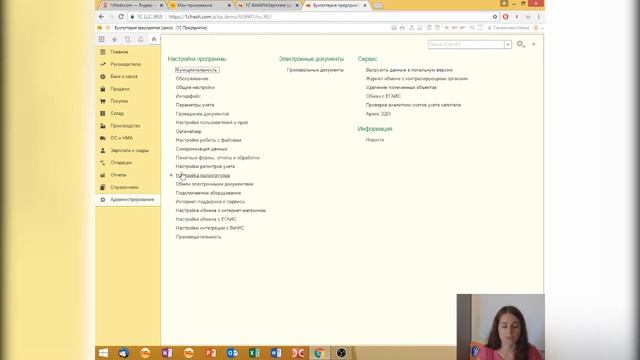
Task: Reload the browser page
Action: [121, 17]
